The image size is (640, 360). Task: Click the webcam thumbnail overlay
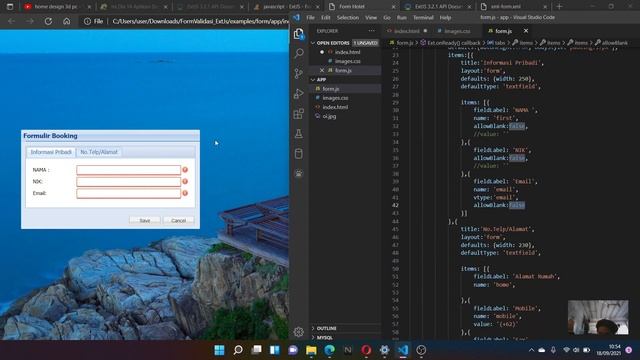598,318
